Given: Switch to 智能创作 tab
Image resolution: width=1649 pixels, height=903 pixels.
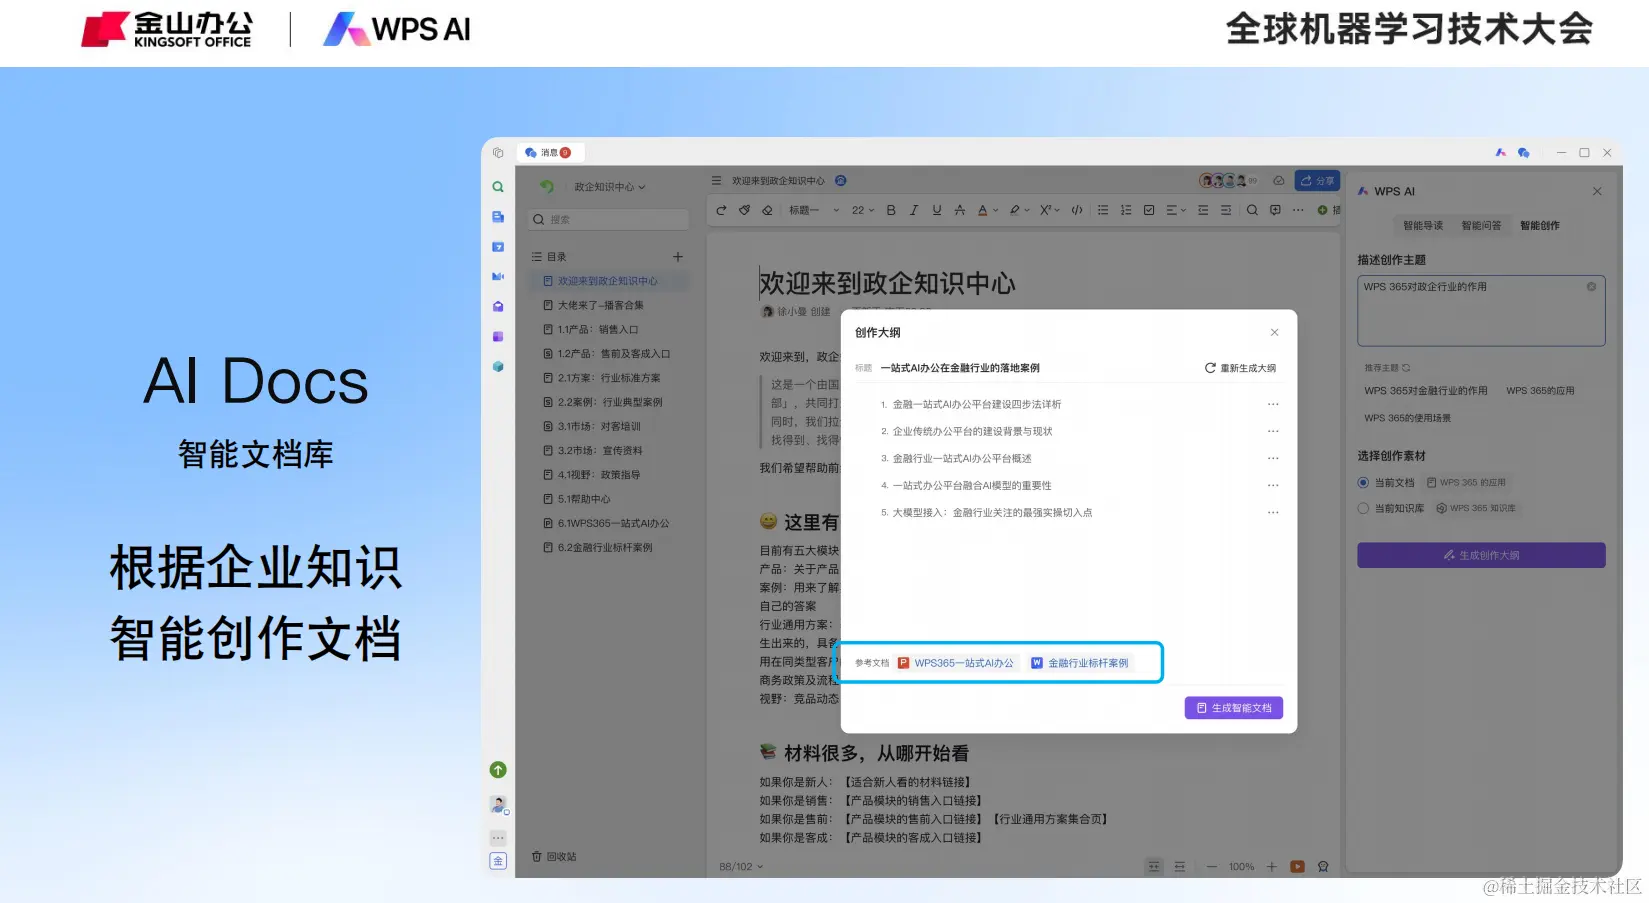Looking at the screenshot, I should 1540,226.
